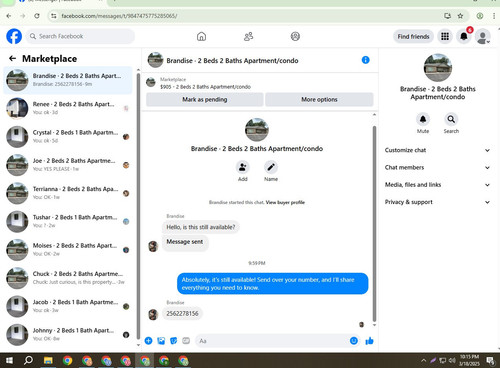This screenshot has width=500, height=368.
Task: Click the Home icon in top navigation
Action: 201,36
